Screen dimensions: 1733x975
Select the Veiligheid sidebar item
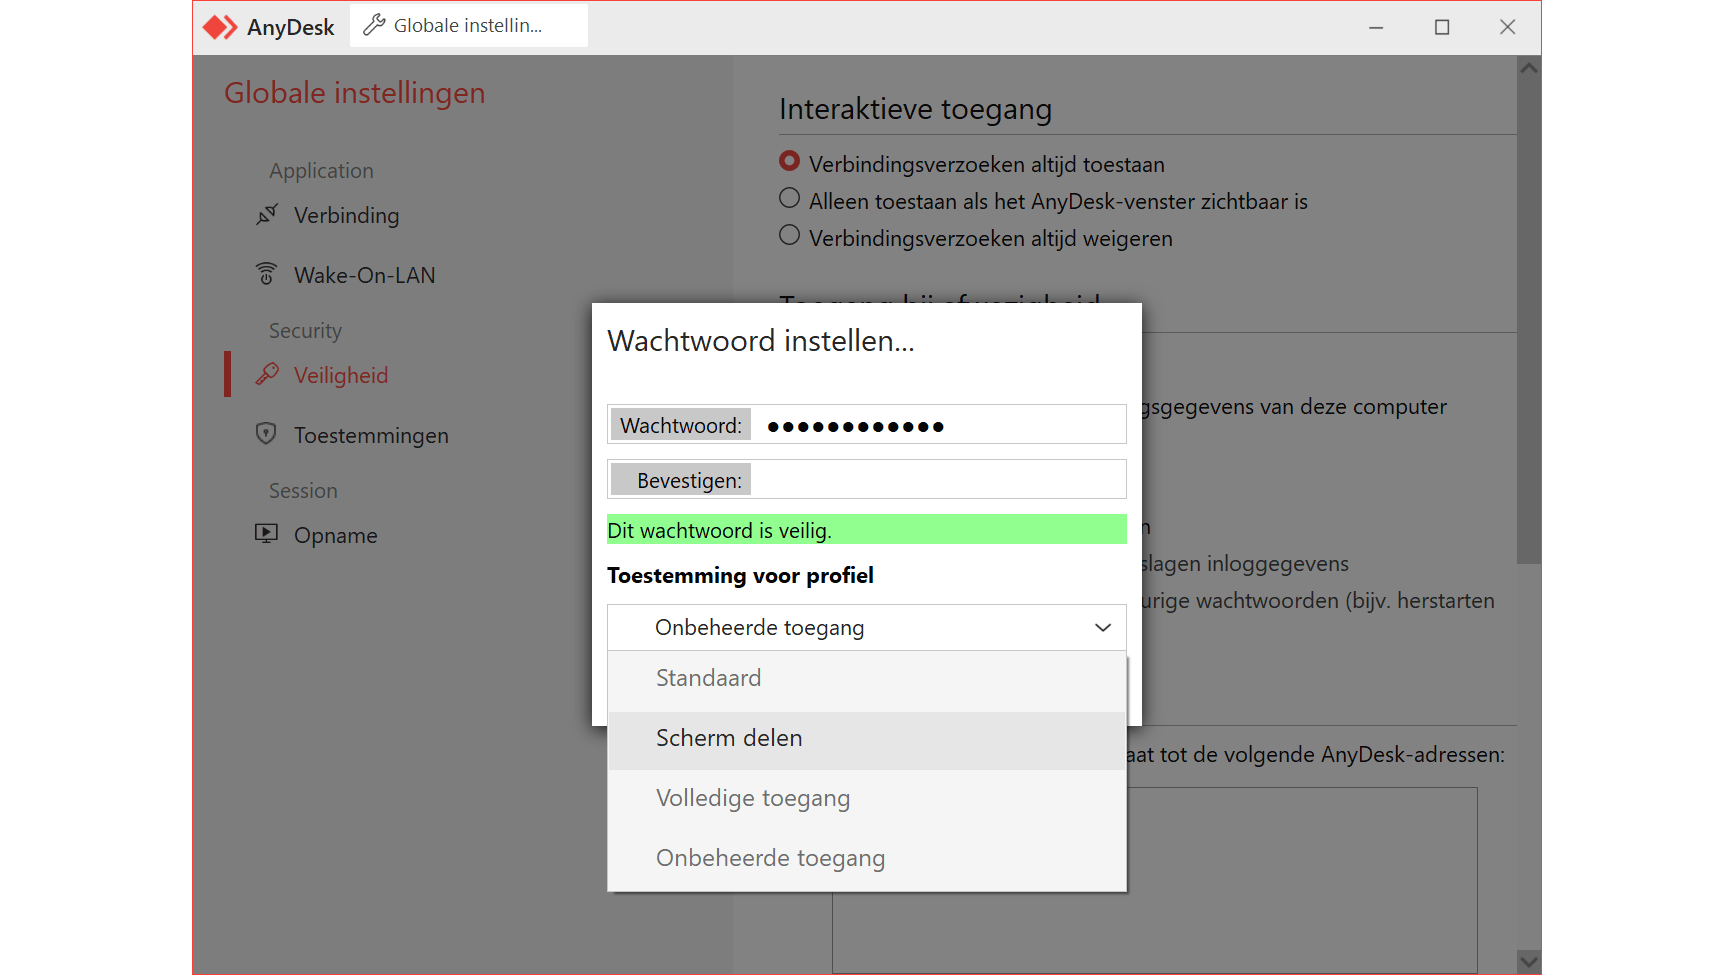[x=341, y=375]
